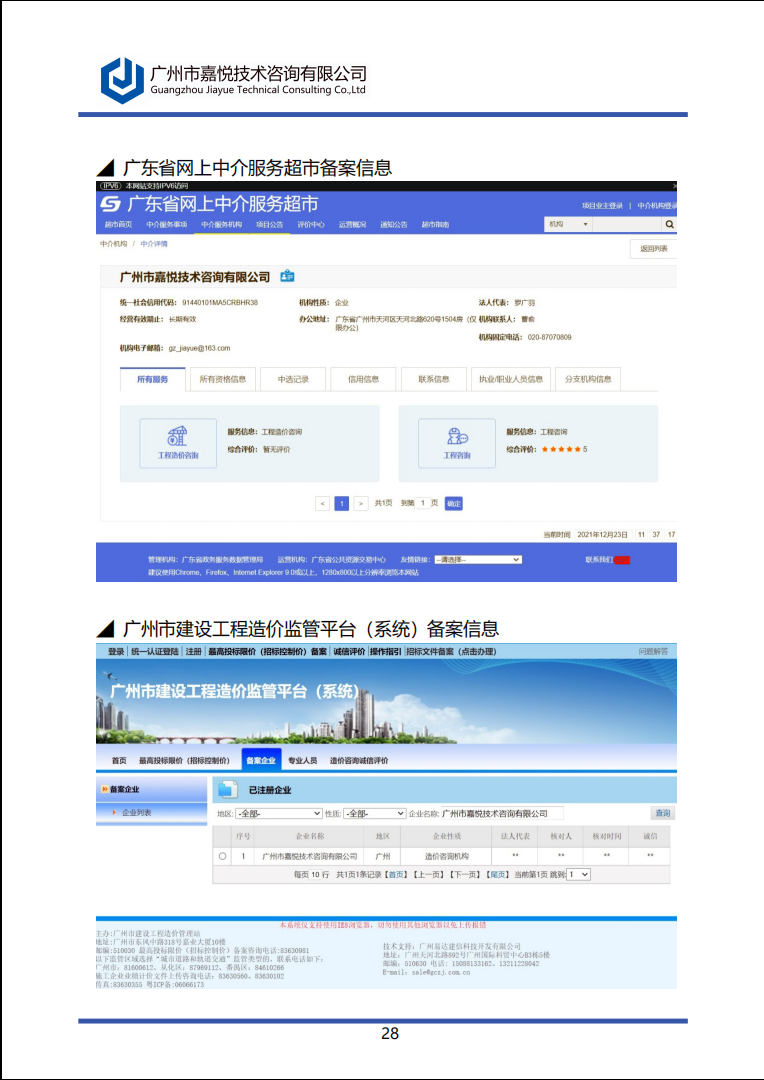Open 运营概况 navigation item
The image size is (764, 1080).
pyautogui.click(x=353, y=225)
